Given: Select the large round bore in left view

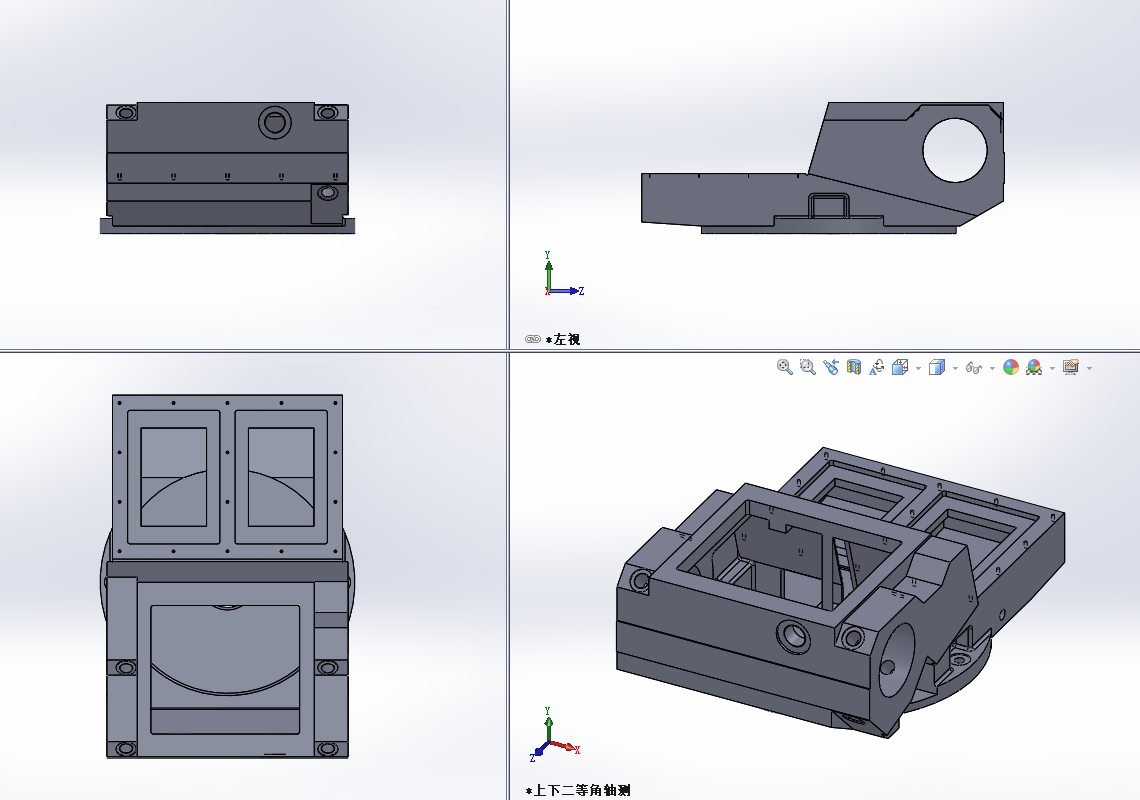Looking at the screenshot, I should (x=955, y=151).
